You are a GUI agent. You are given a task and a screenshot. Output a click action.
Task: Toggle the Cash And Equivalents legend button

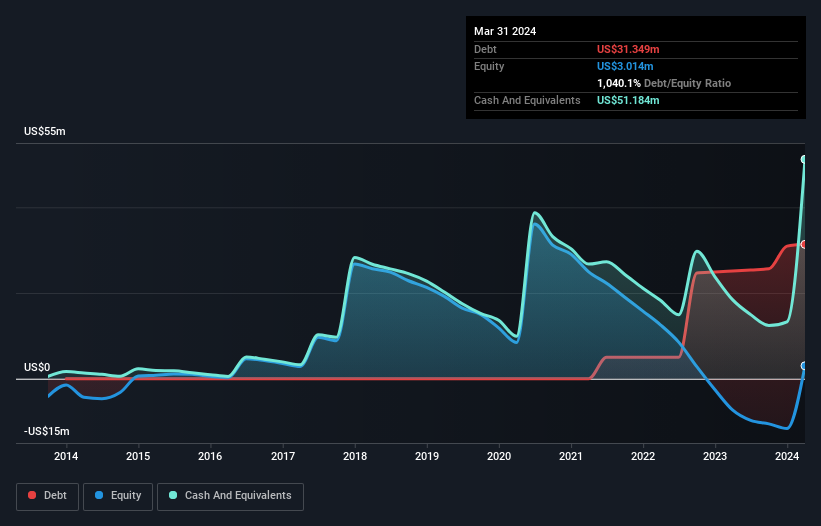(x=230, y=496)
